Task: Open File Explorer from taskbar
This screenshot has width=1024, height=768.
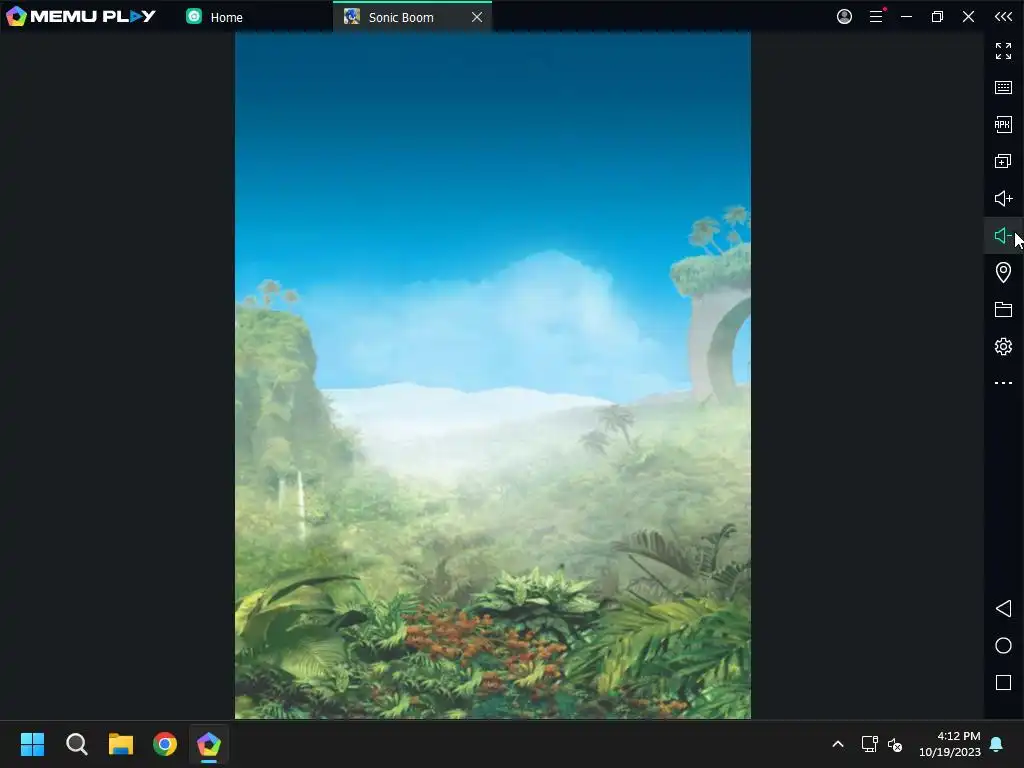Action: pyautogui.click(x=121, y=744)
